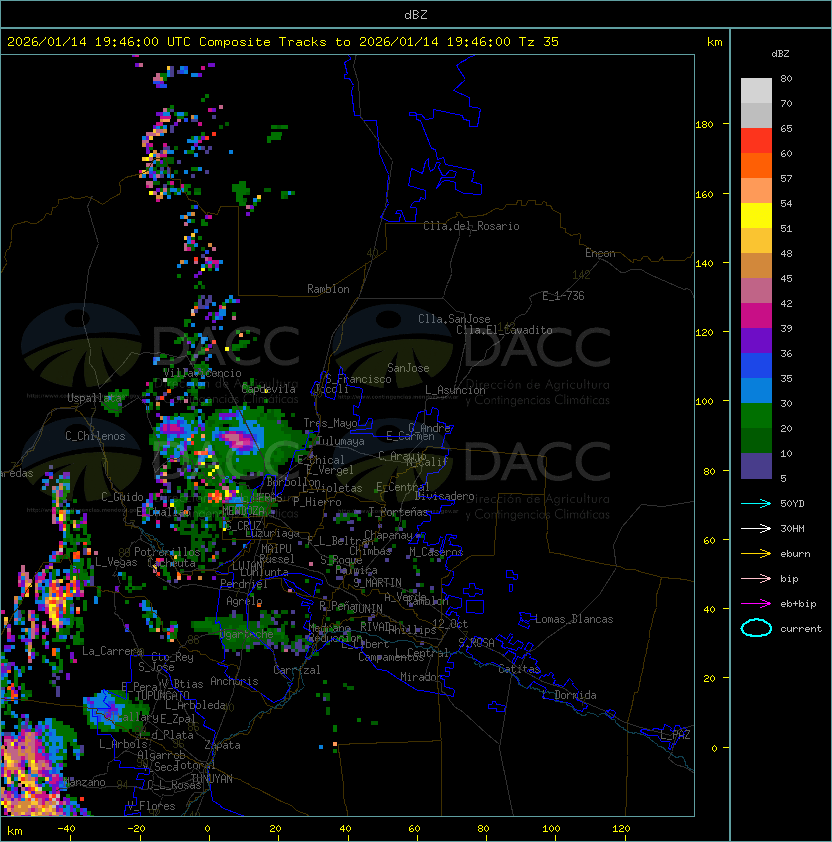
Task: Pick the light grey 70-80 dBZ swatch
Action: coord(756,91)
